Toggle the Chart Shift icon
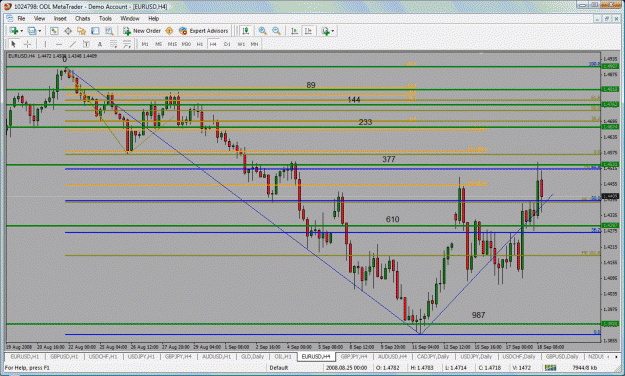This screenshot has width=625, height=376. point(308,31)
